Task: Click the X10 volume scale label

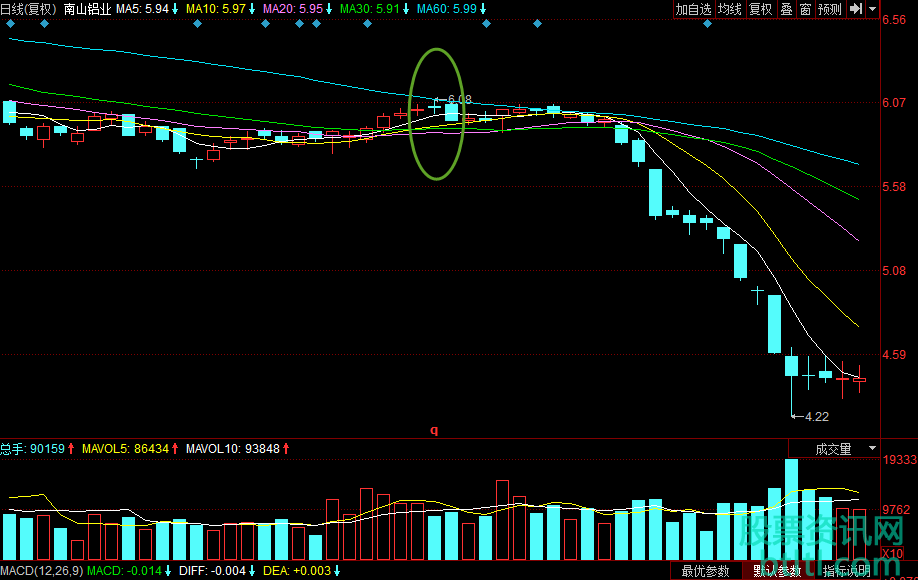Action: [x=892, y=553]
